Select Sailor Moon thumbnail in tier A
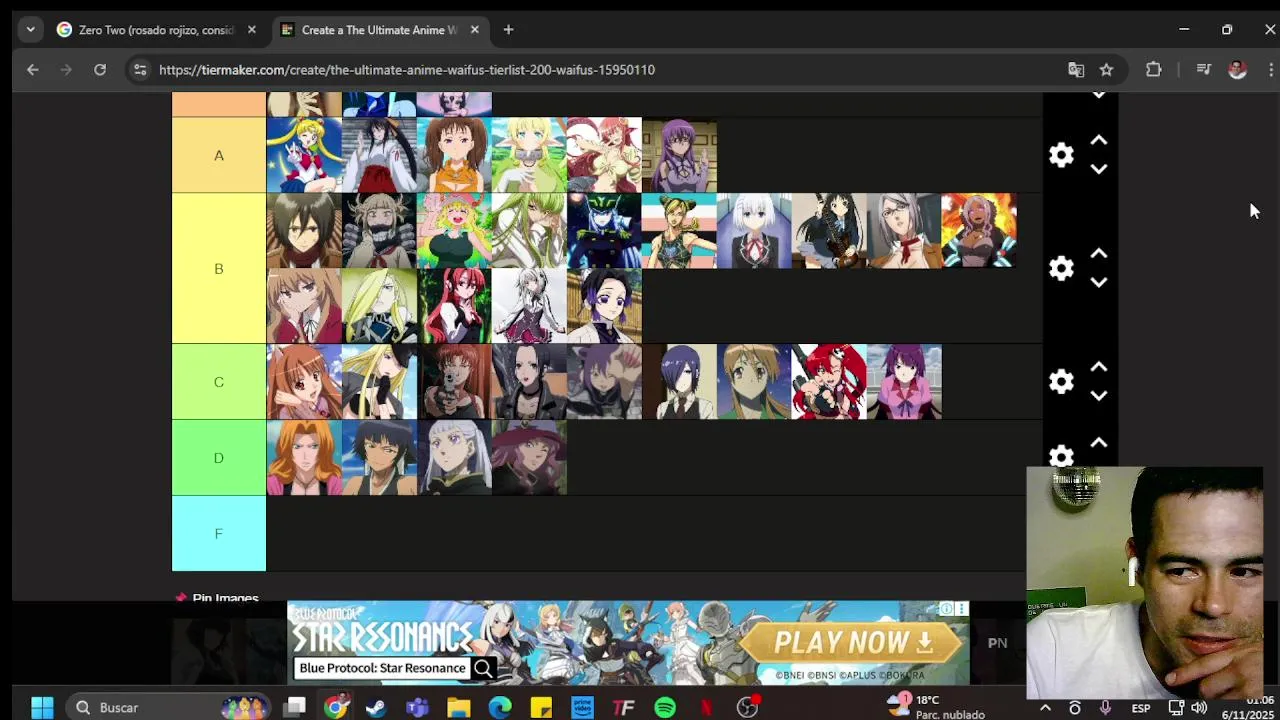The image size is (1280, 720). pos(304,155)
